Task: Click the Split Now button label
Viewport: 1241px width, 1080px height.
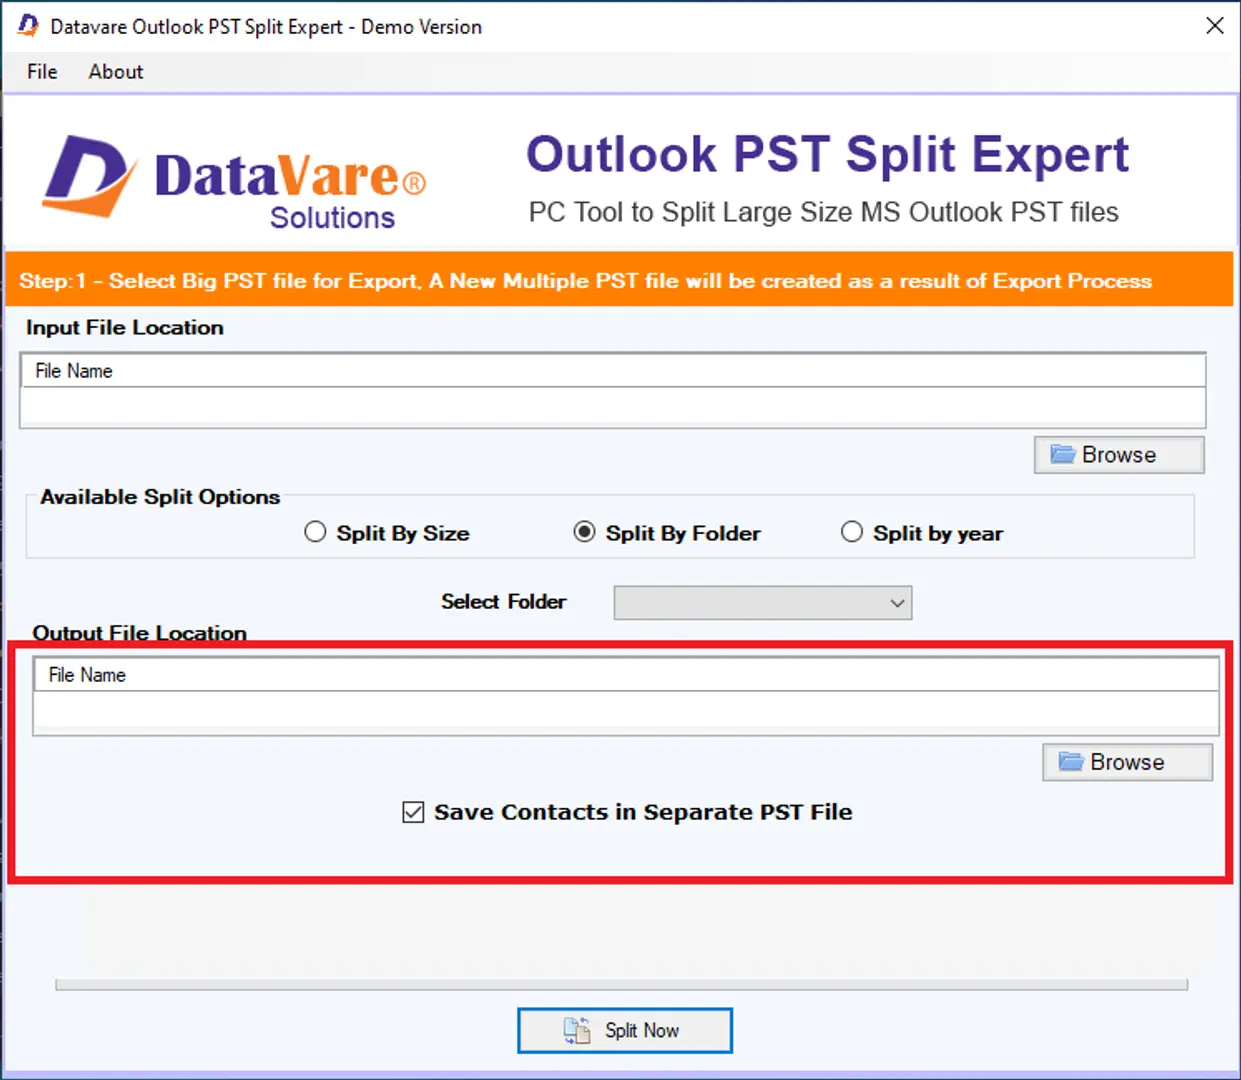Action: 641,1030
